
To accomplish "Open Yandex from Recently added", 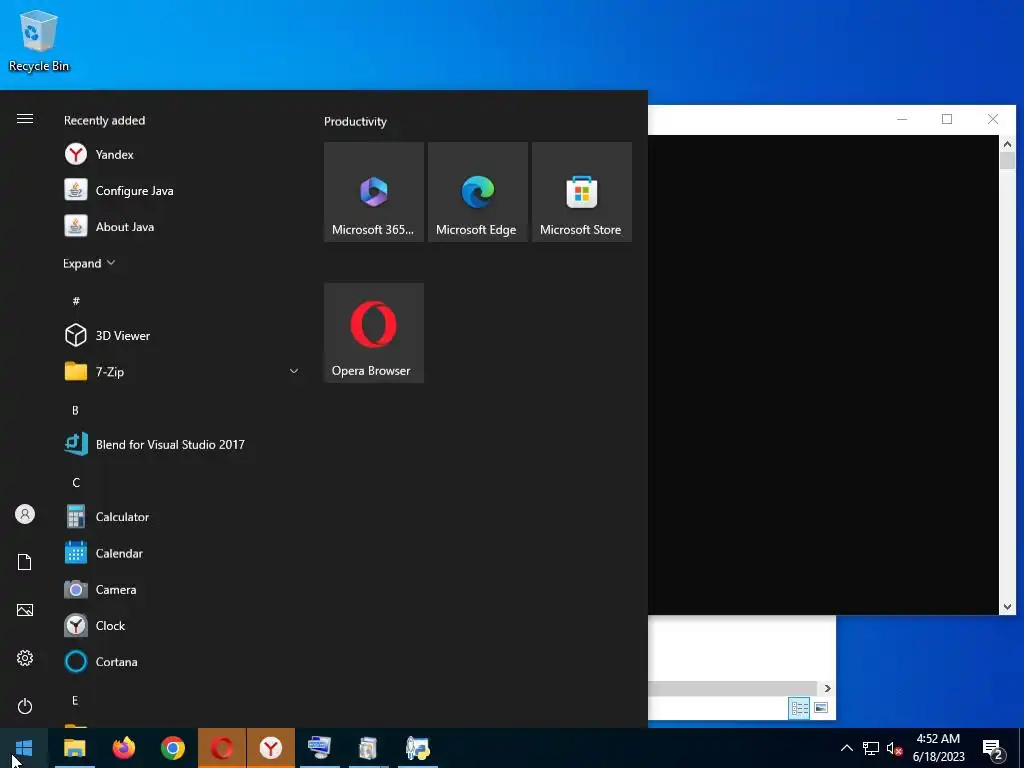I will click(181, 155).
